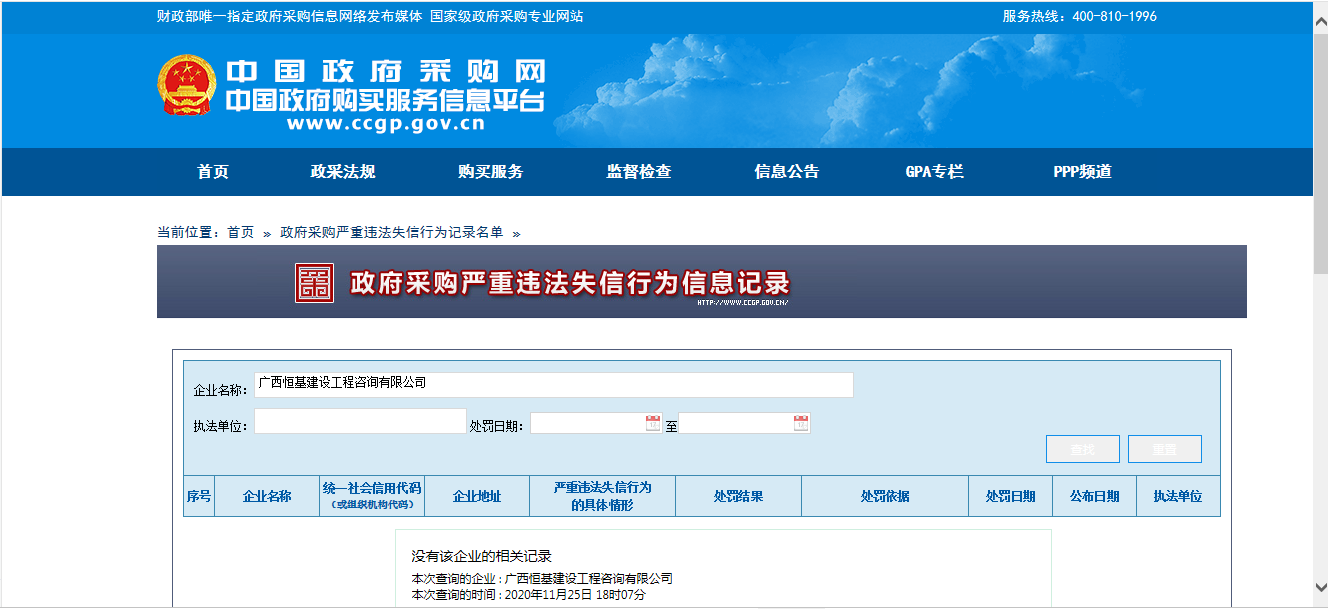
Task: Open the PPP频道 navigation item
Action: point(1083,172)
